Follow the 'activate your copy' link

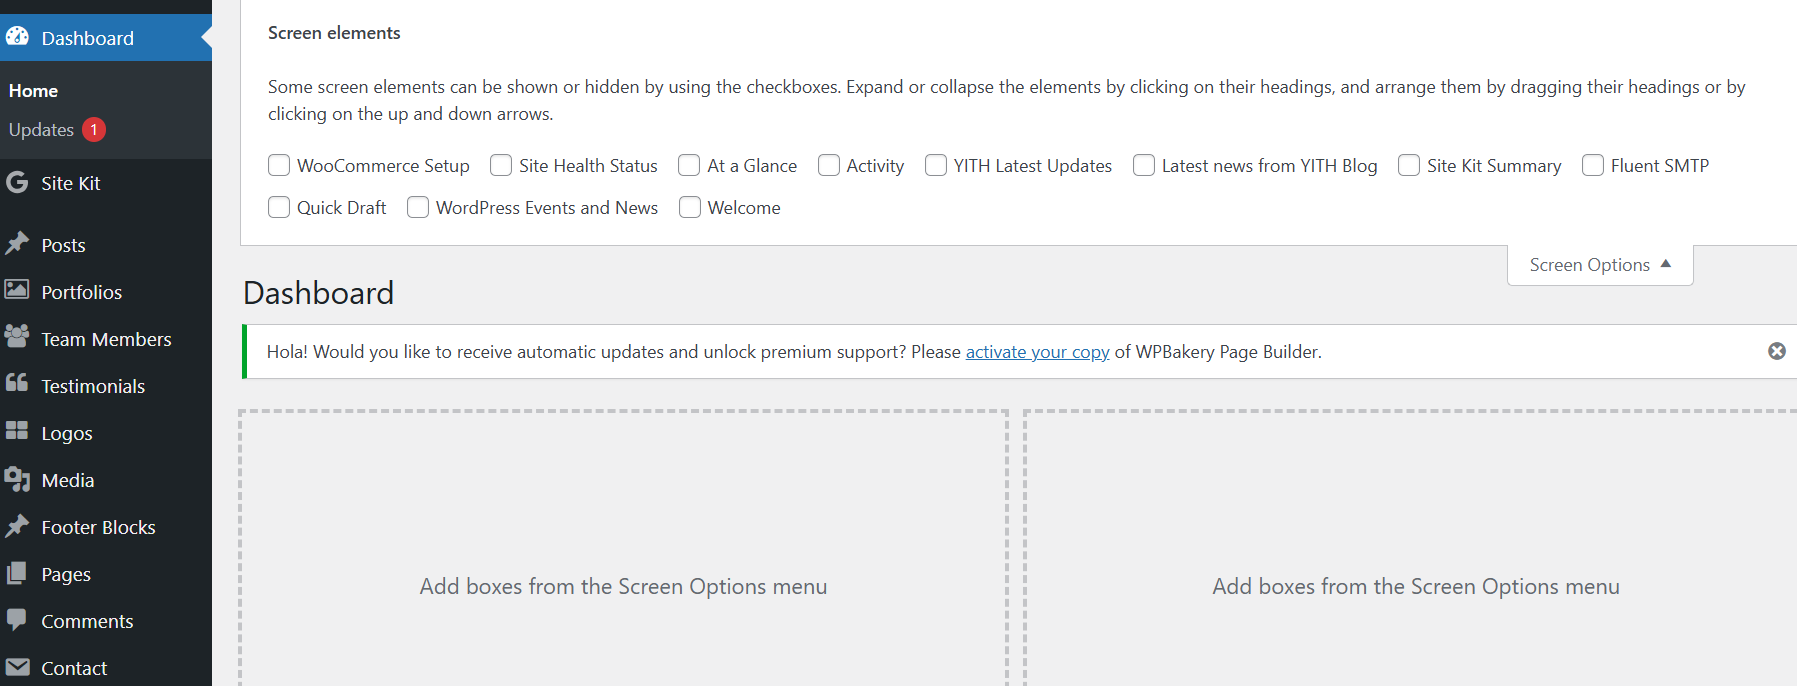(1037, 352)
